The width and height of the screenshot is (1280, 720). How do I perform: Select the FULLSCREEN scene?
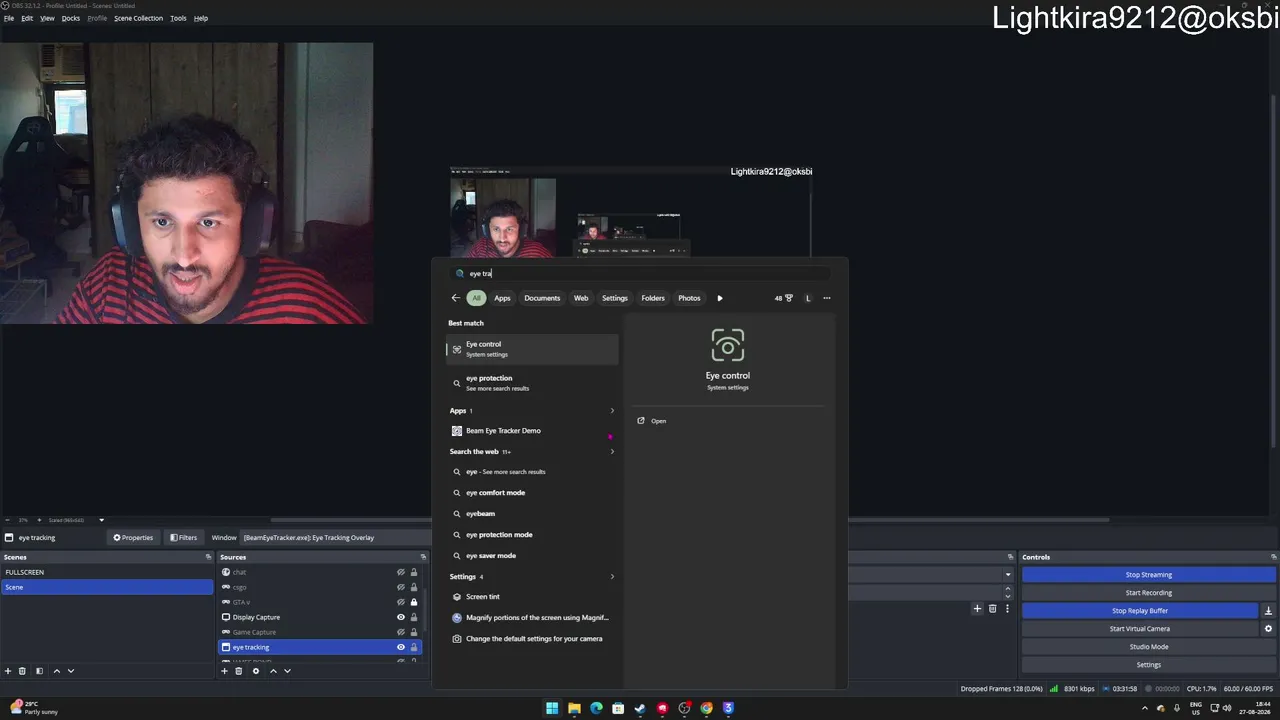107,572
